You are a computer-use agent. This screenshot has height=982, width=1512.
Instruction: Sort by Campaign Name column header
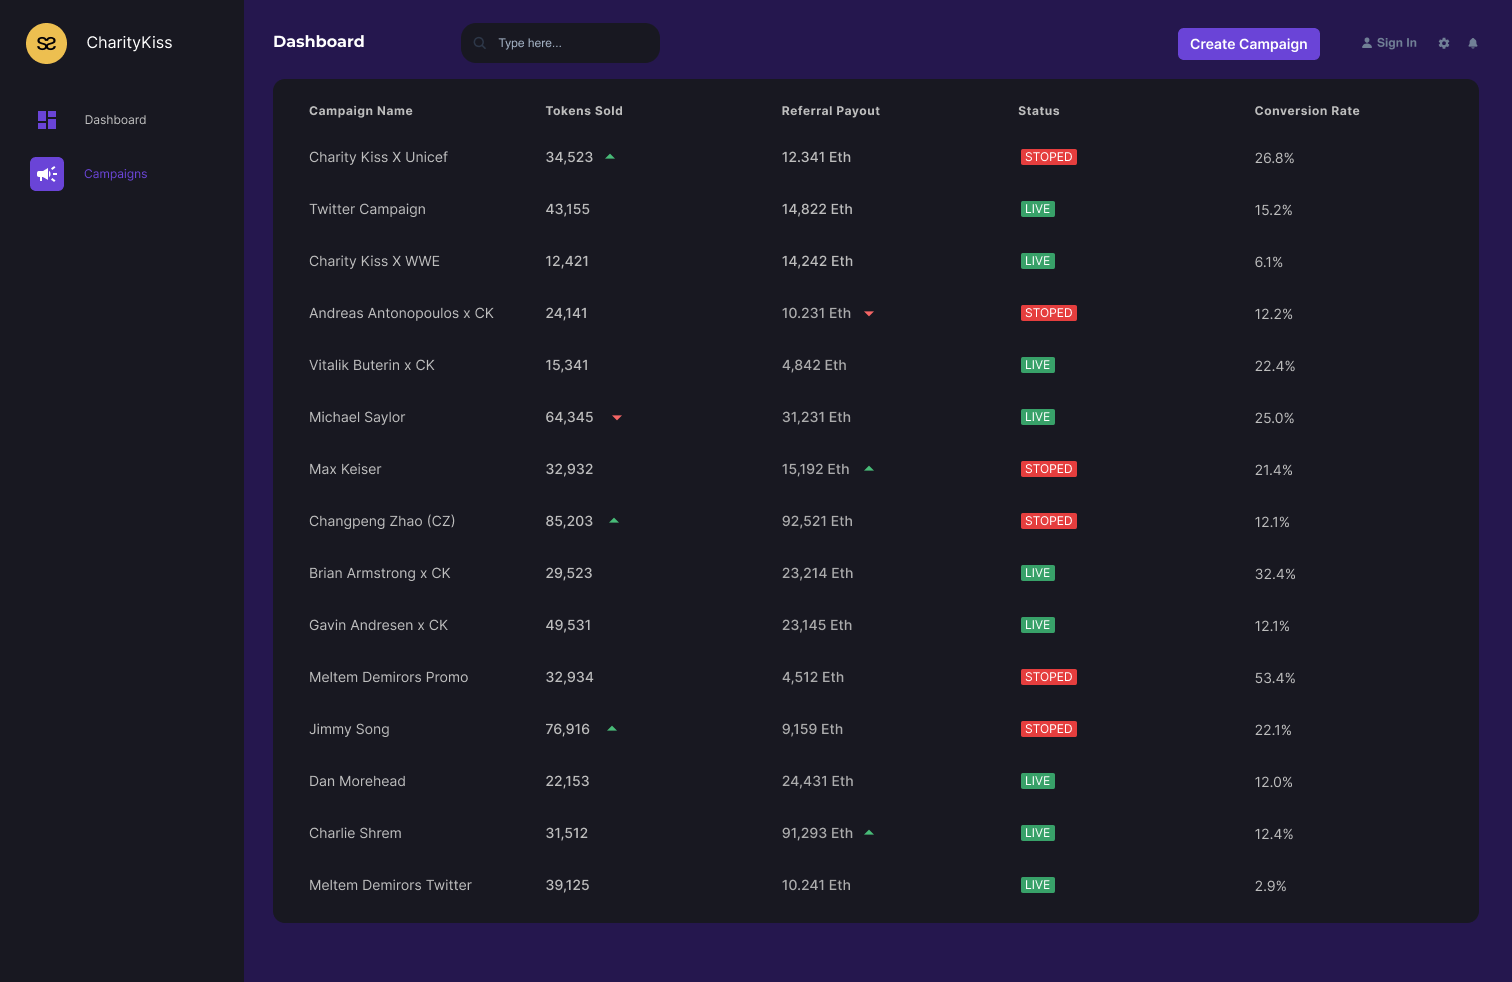point(361,111)
